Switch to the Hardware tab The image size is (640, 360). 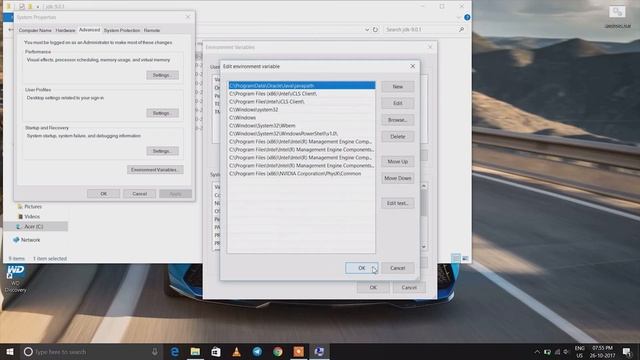(65, 30)
